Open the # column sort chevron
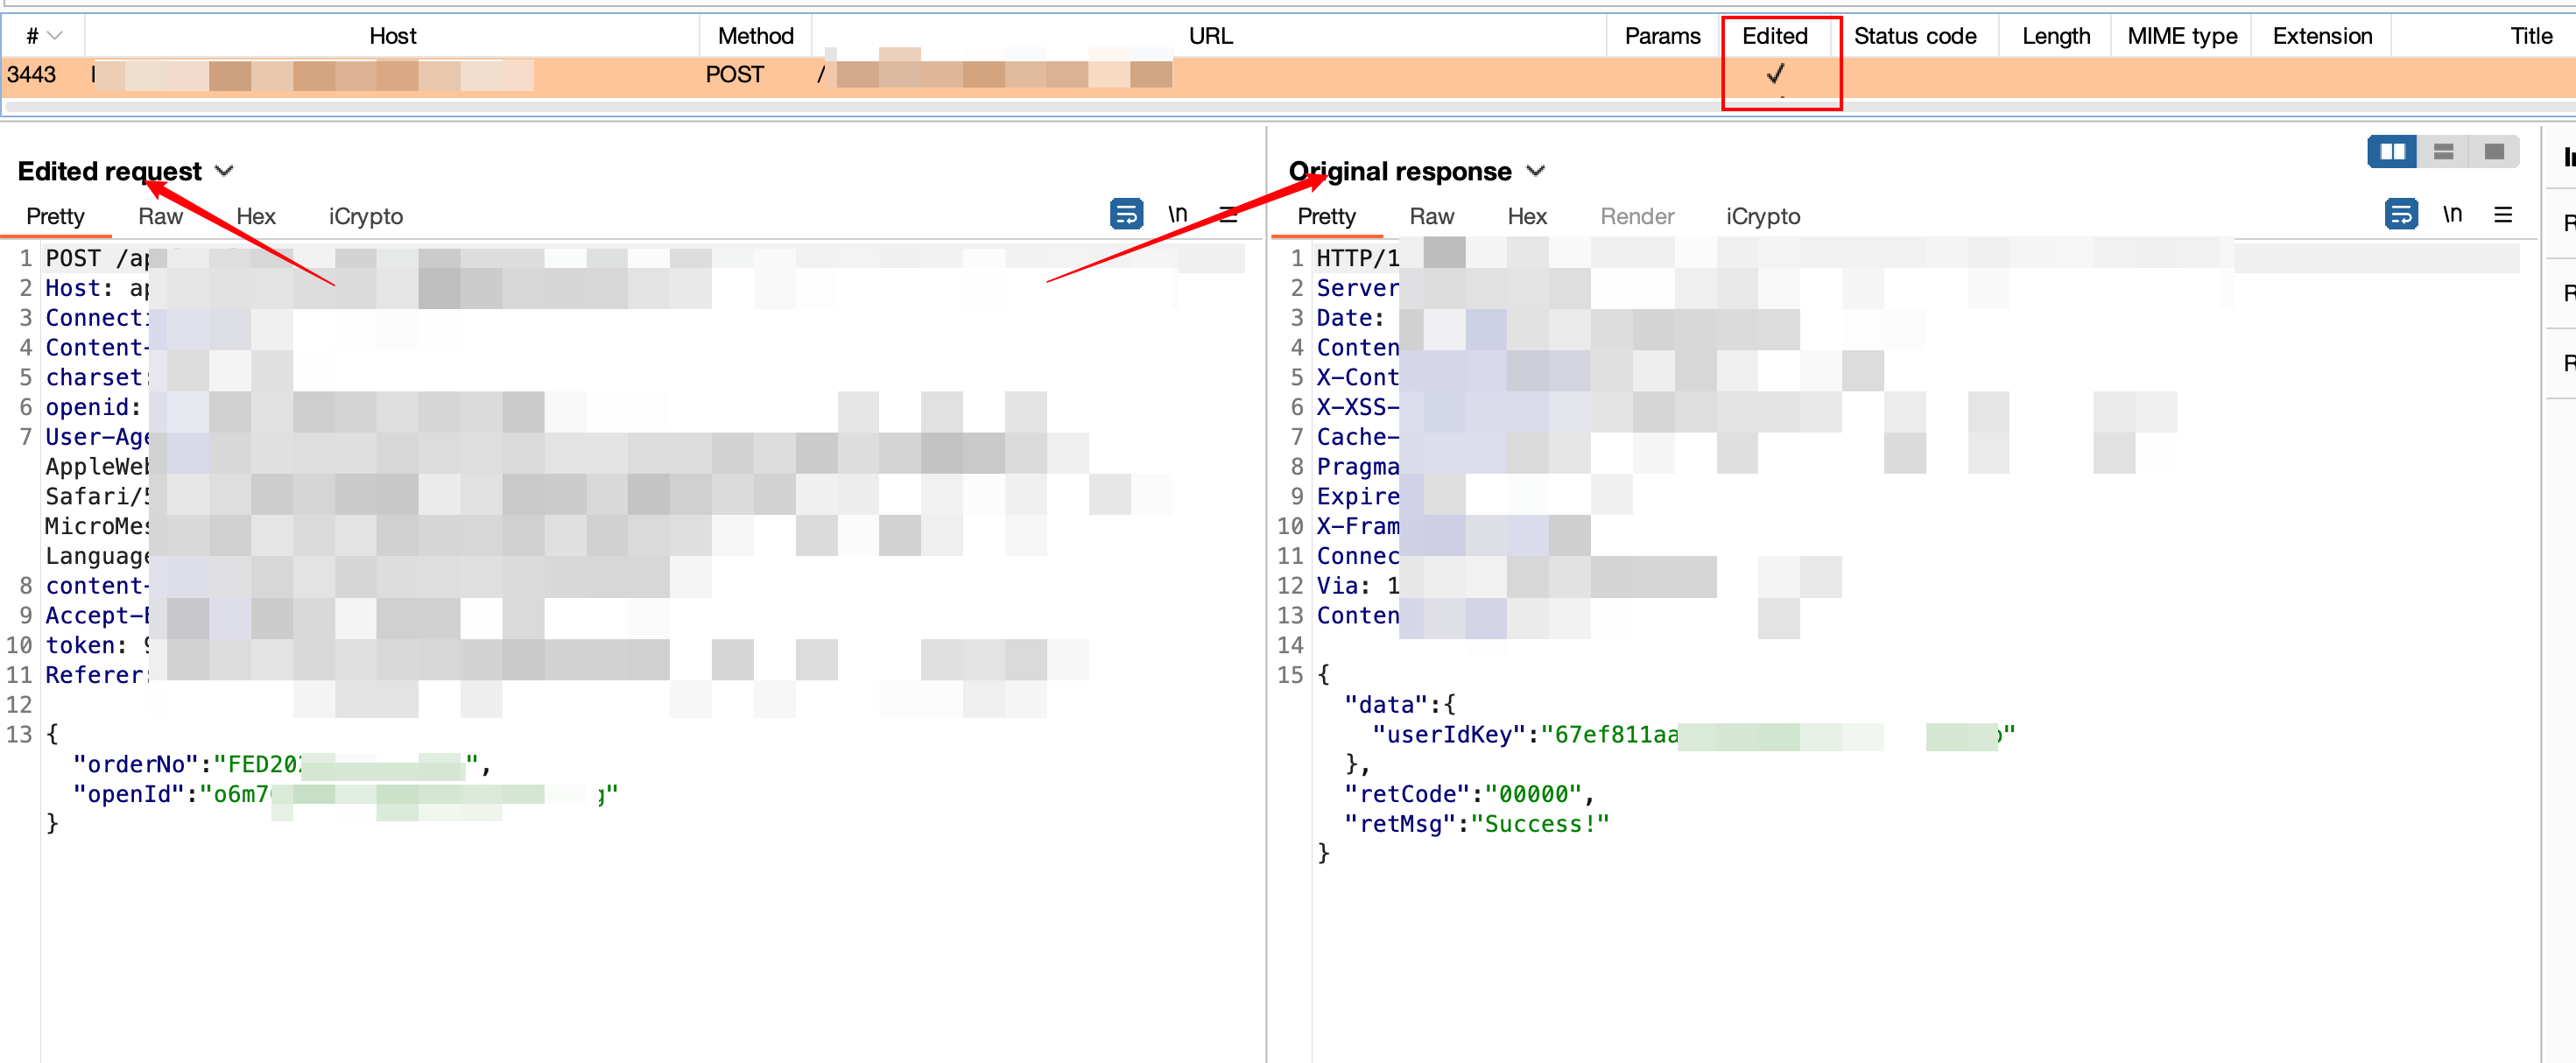The height and width of the screenshot is (1063, 2576). click(55, 36)
